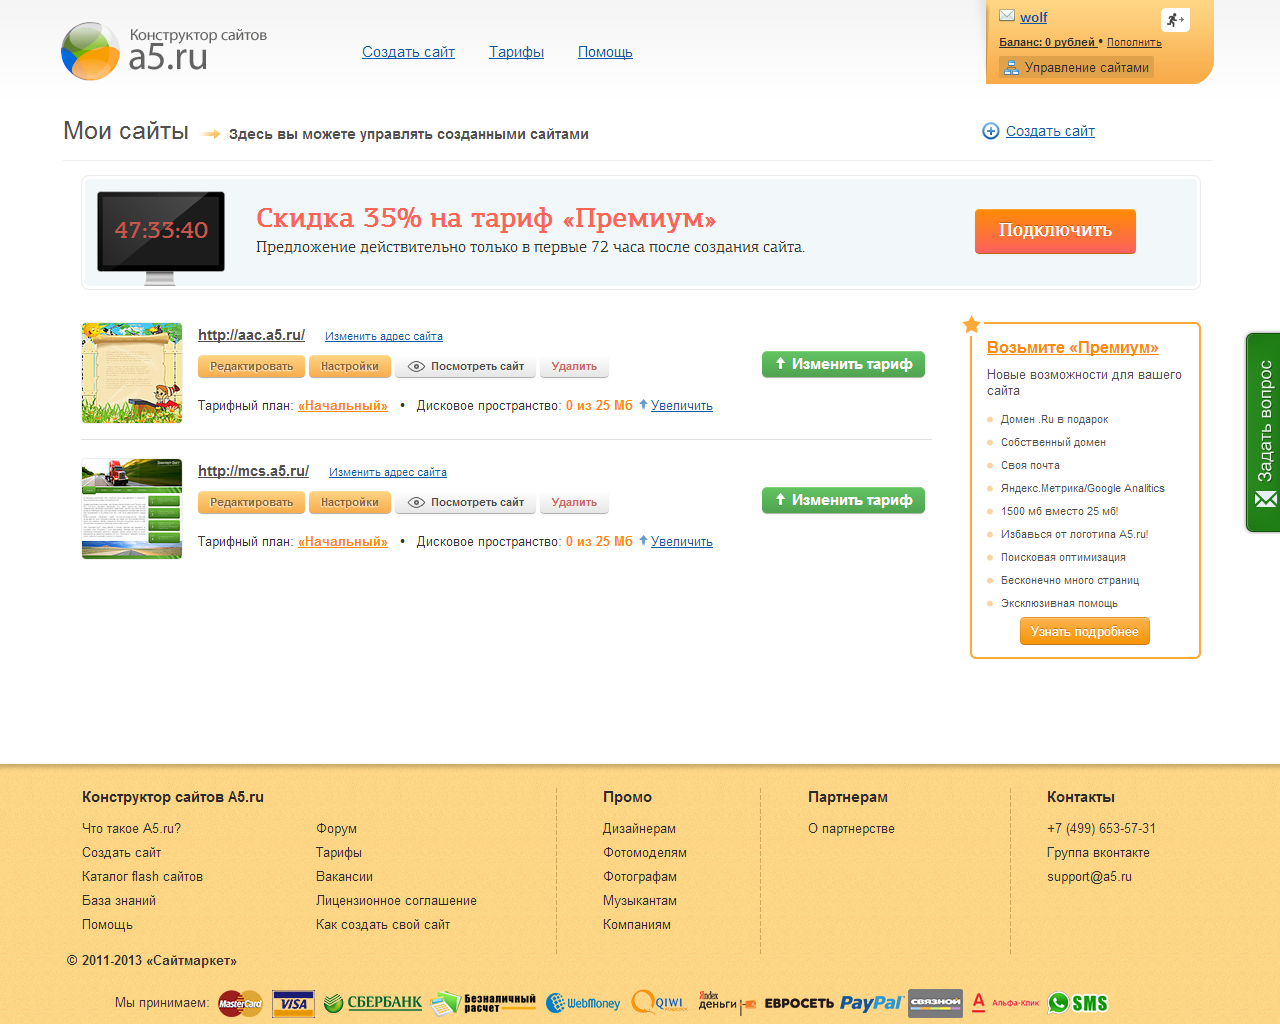Click the WebMoney logo
The width and height of the screenshot is (1280, 1024).
583,1003
